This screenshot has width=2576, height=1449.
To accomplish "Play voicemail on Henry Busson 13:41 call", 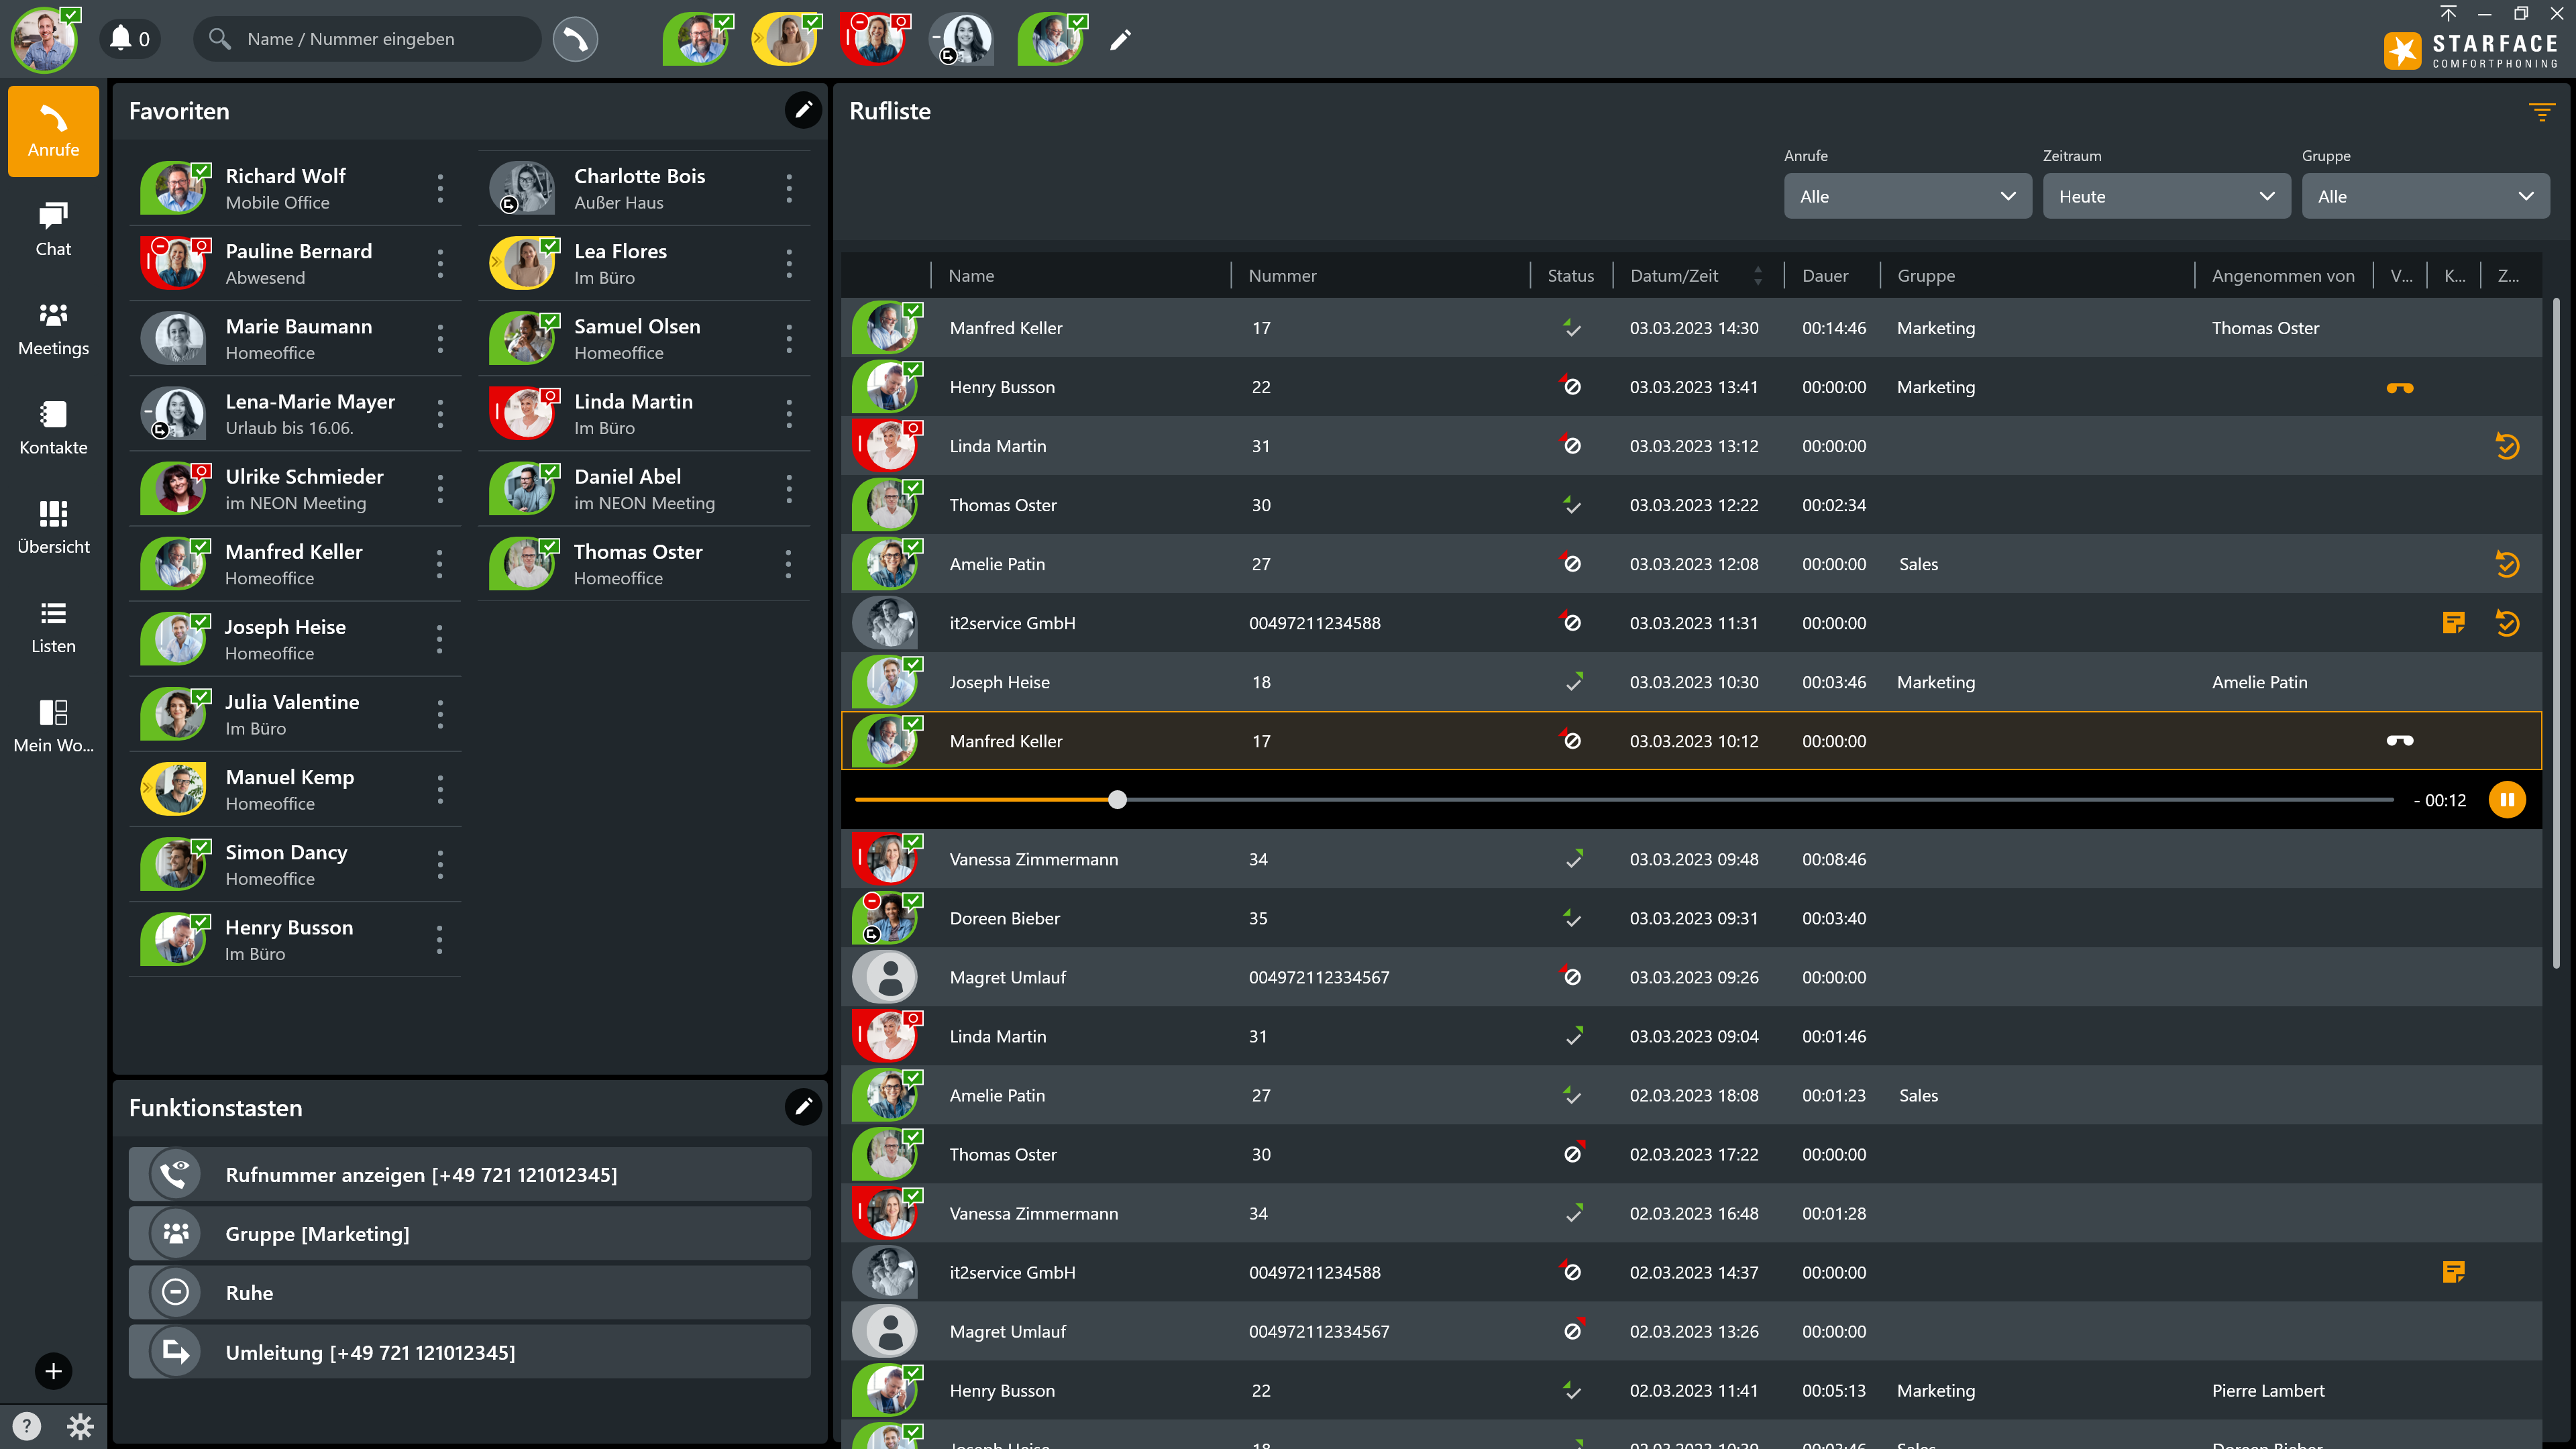I will point(2400,388).
